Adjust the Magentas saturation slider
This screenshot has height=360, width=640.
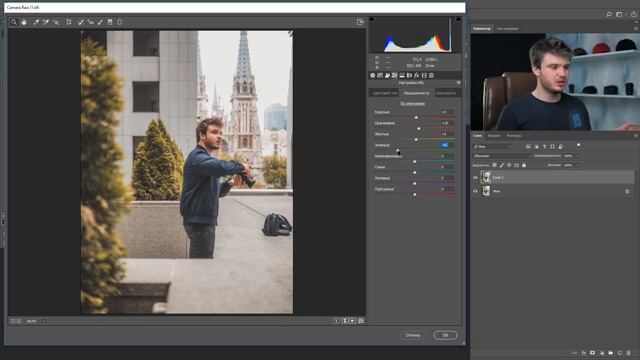tap(415, 195)
